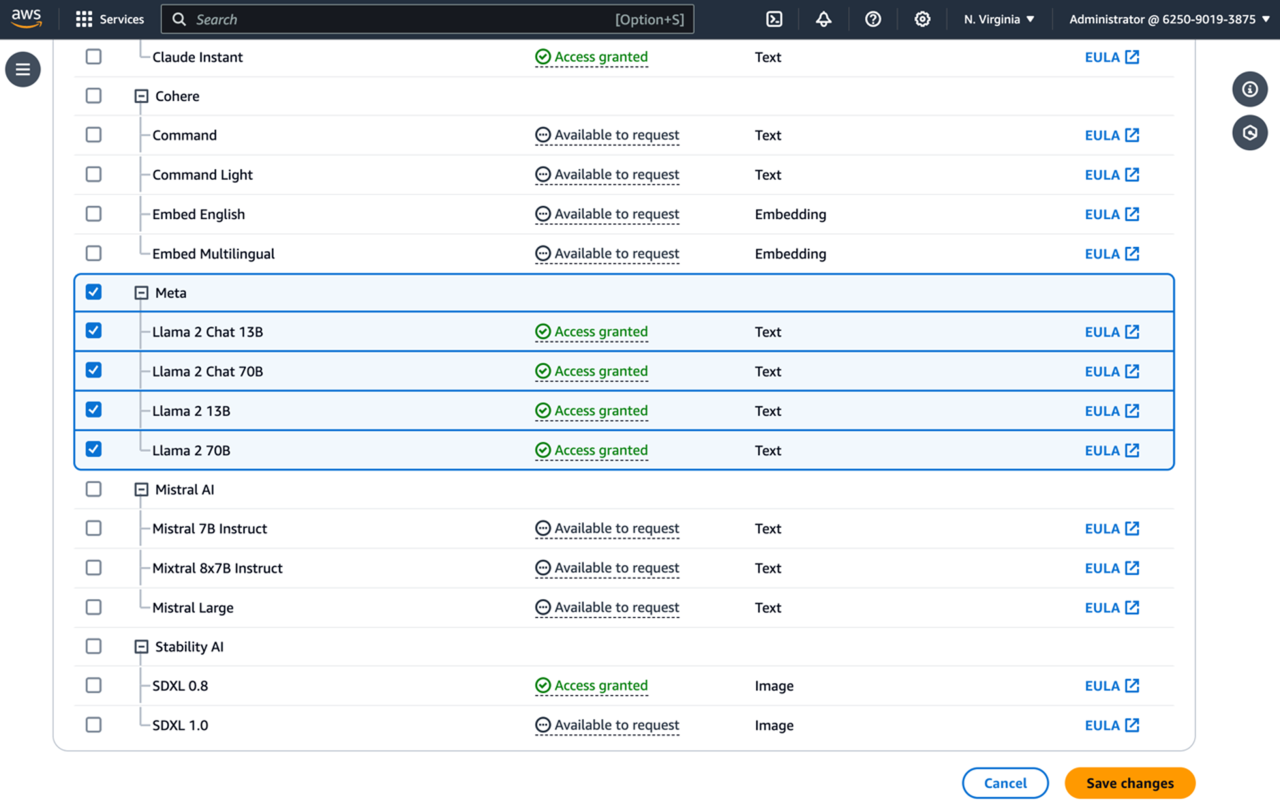Image resolution: width=1280 pixels, height=805 pixels.
Task: Open the hamburger navigation menu
Action: [23, 69]
